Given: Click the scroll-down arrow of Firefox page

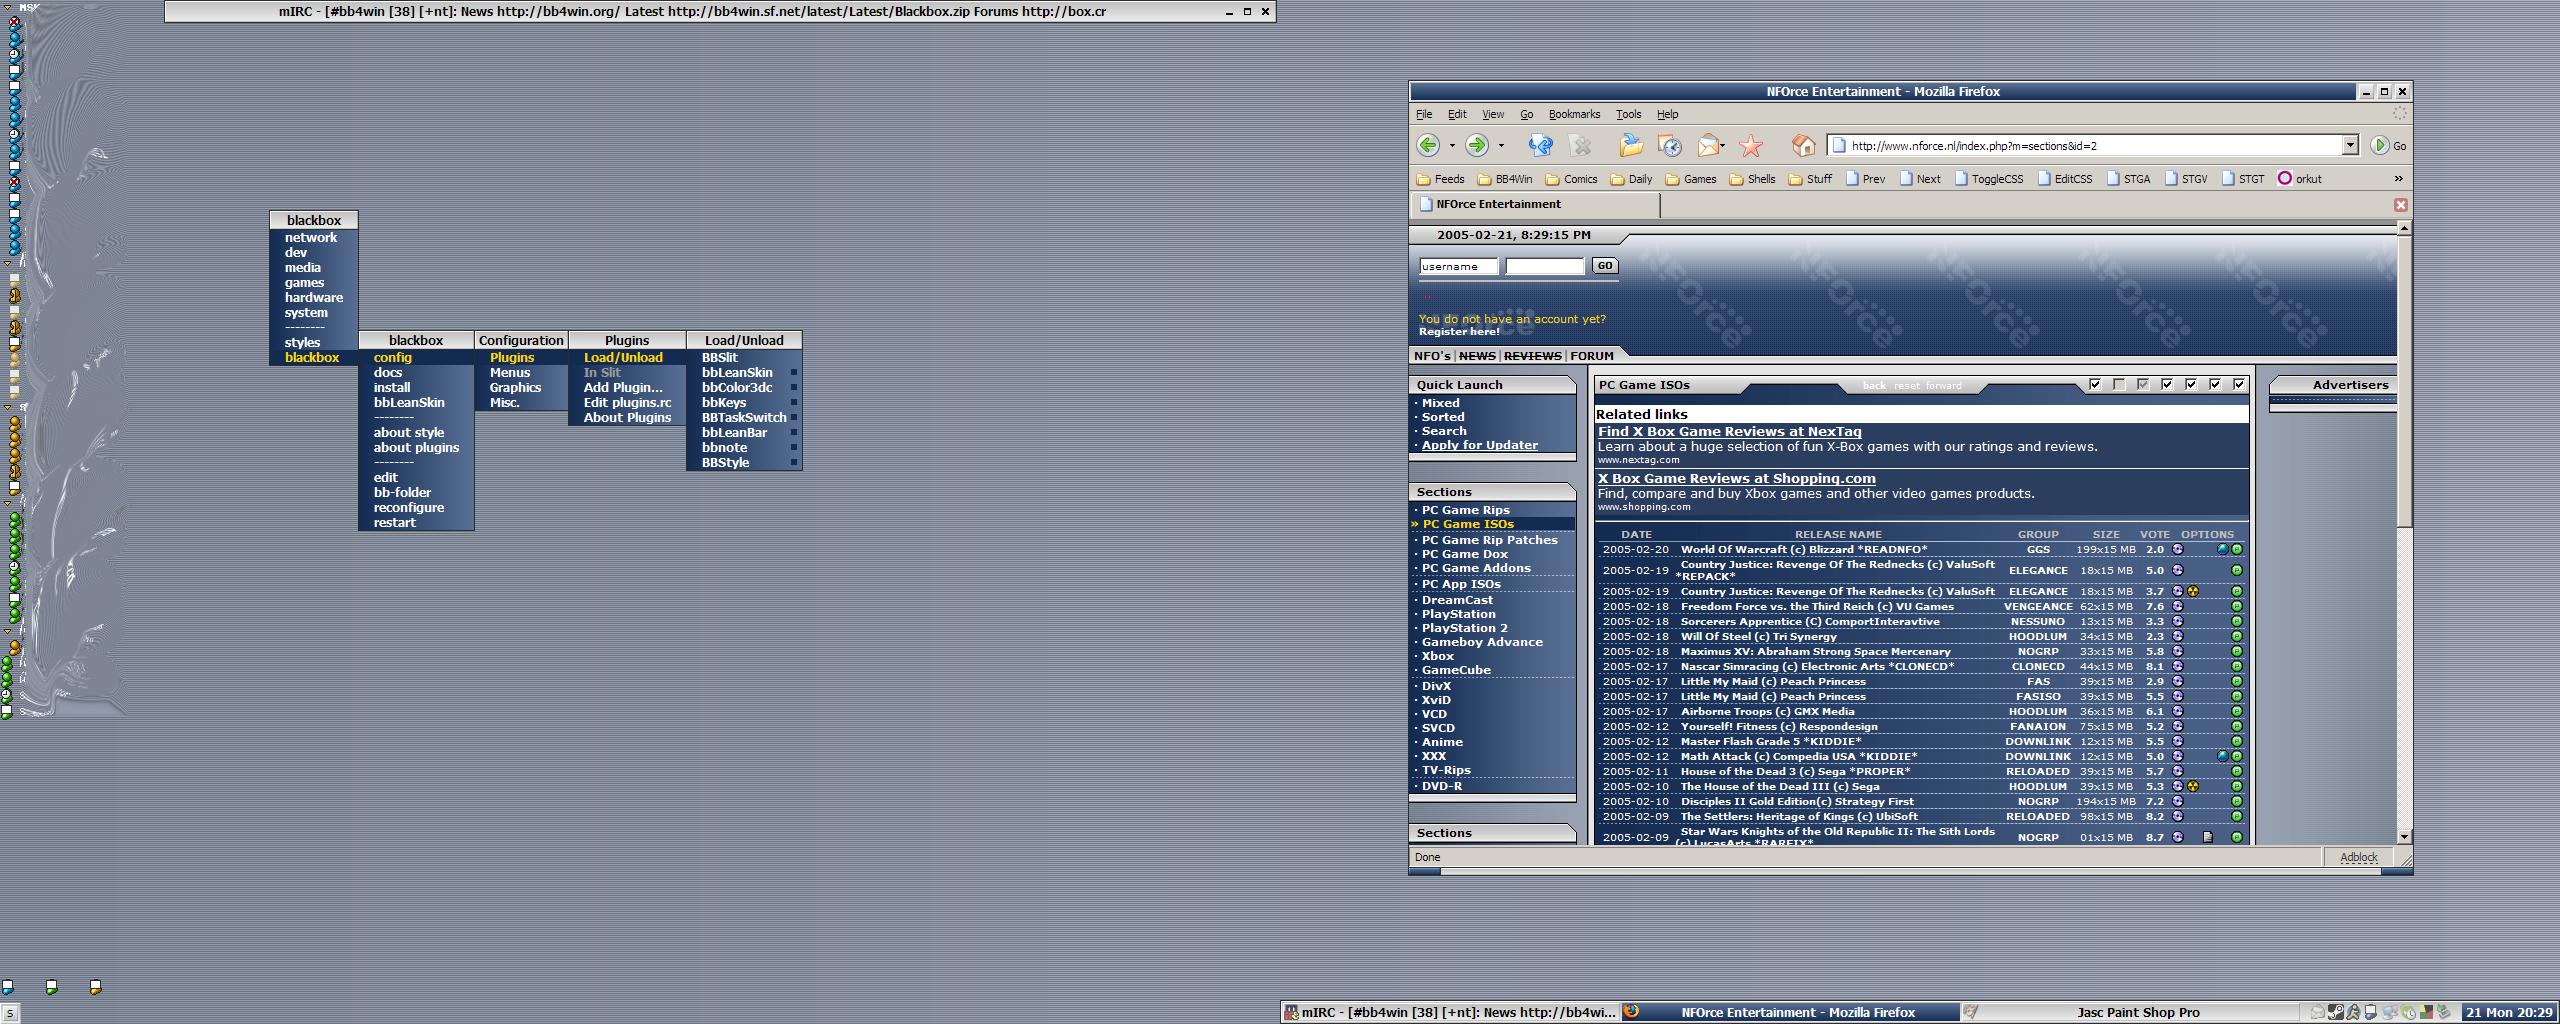Looking at the screenshot, I should pos(2404,836).
